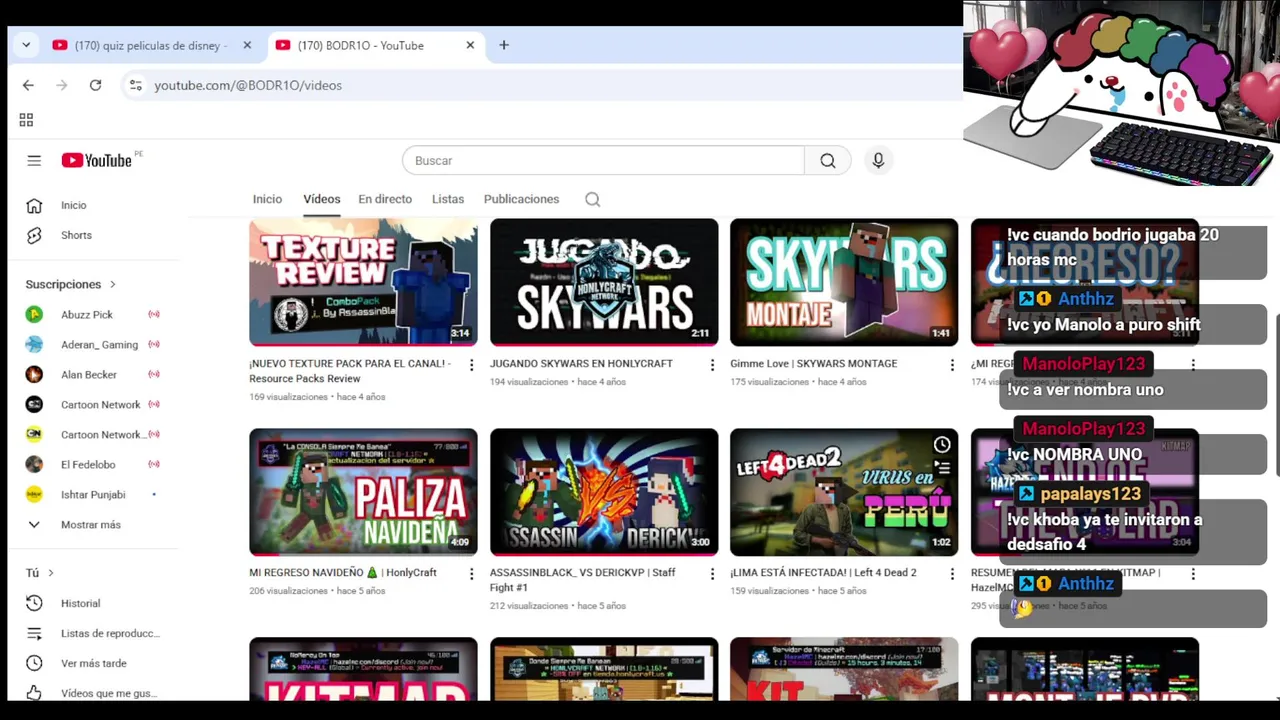Click the channel search magnifier icon
The width and height of the screenshot is (1280, 720).
[593, 199]
